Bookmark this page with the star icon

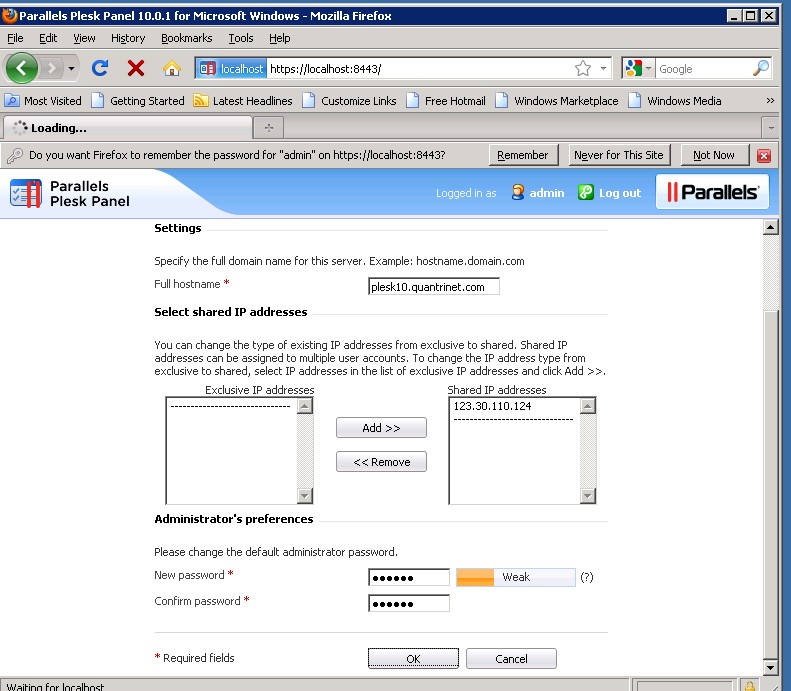(x=583, y=69)
